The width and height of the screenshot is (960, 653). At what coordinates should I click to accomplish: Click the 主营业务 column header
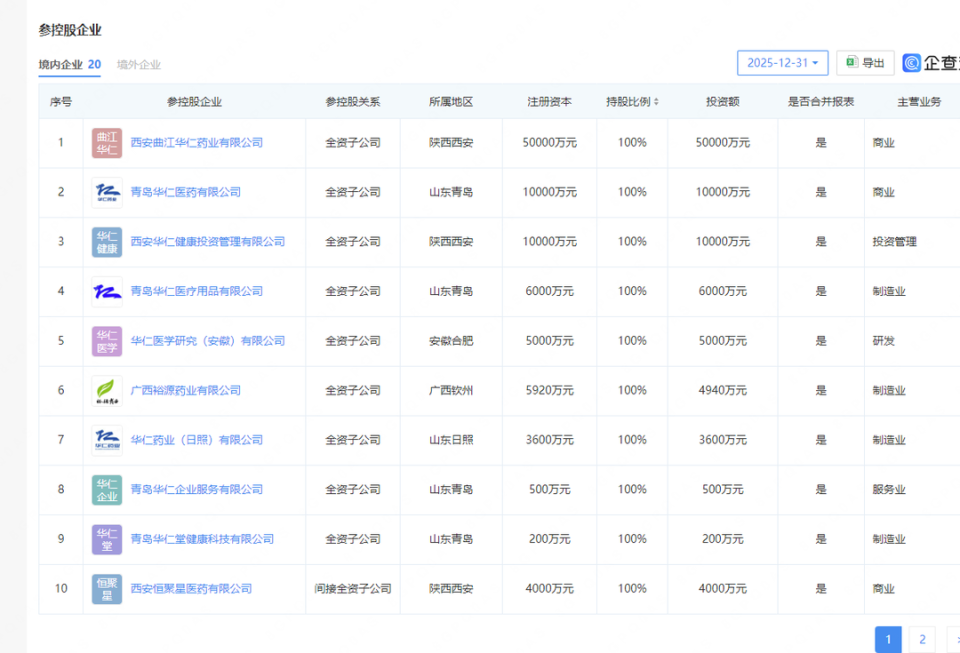click(919, 102)
